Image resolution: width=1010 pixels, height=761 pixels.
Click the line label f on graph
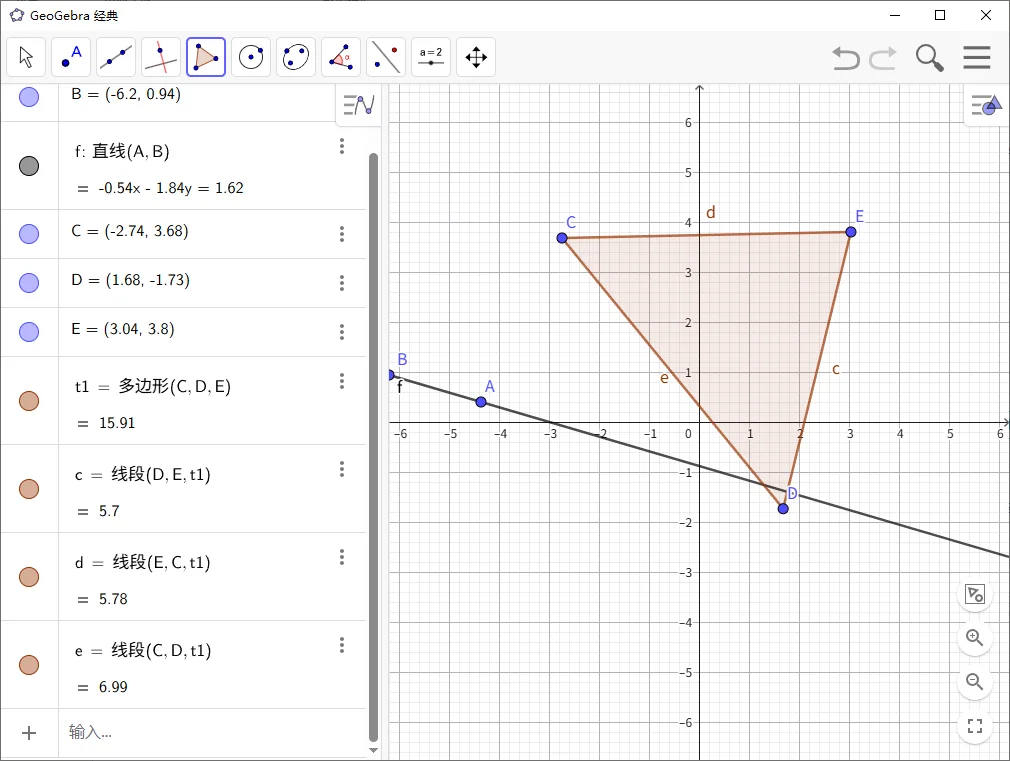point(399,387)
